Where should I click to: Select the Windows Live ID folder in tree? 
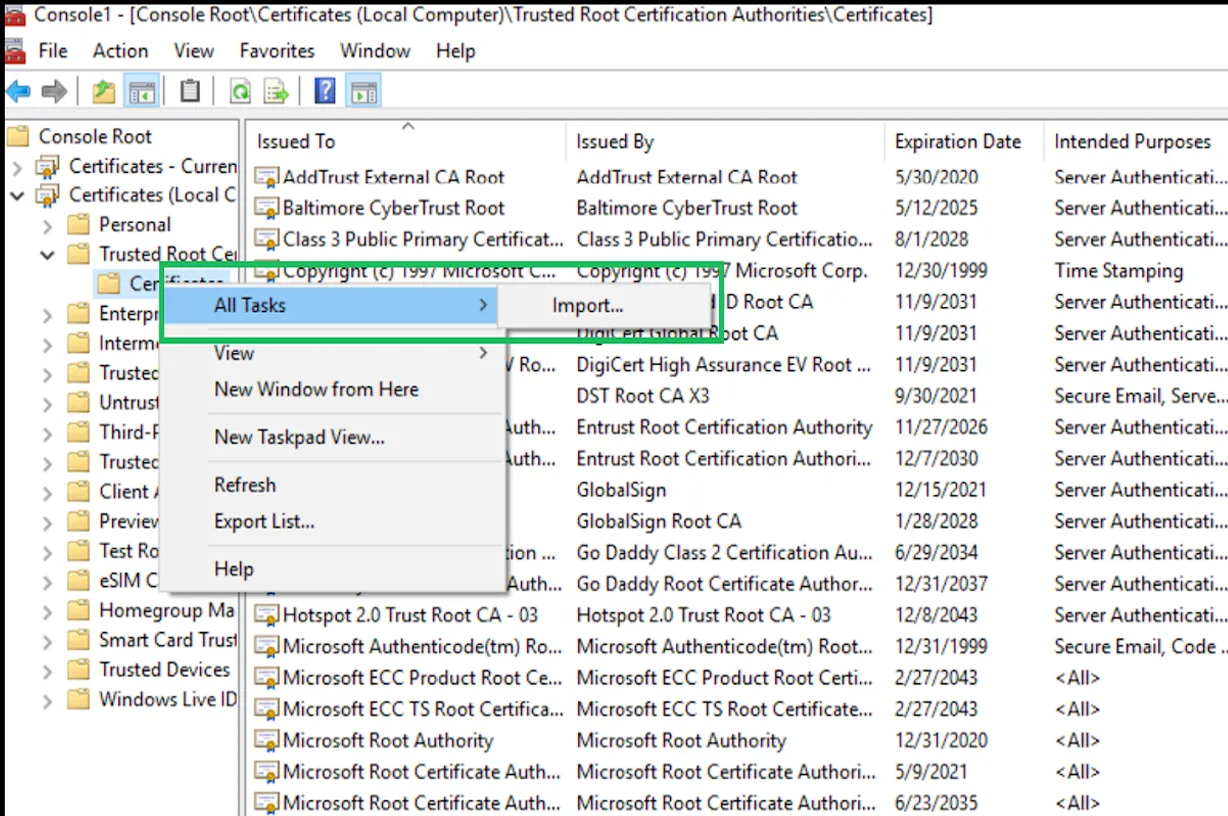click(x=166, y=699)
